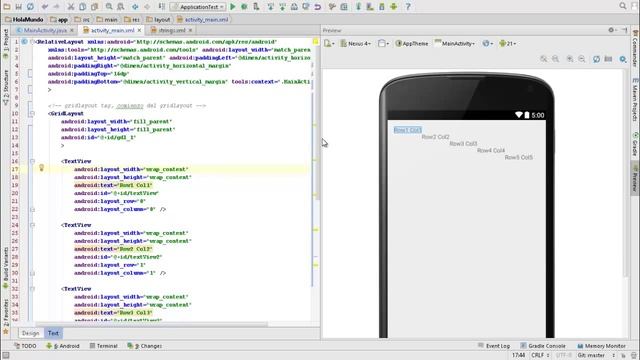Open the Changes tool window

tap(145, 346)
